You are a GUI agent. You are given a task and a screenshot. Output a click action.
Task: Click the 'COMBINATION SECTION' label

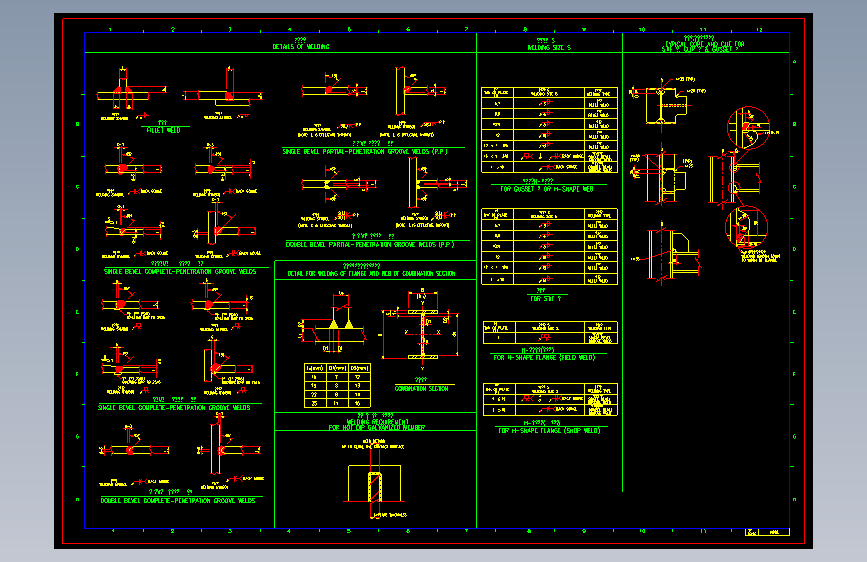tap(421, 389)
